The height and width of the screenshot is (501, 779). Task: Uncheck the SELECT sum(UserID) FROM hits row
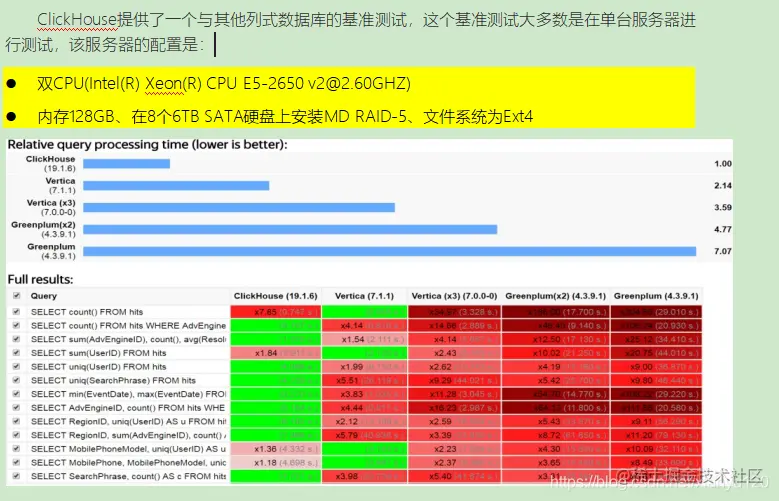pos(16,353)
